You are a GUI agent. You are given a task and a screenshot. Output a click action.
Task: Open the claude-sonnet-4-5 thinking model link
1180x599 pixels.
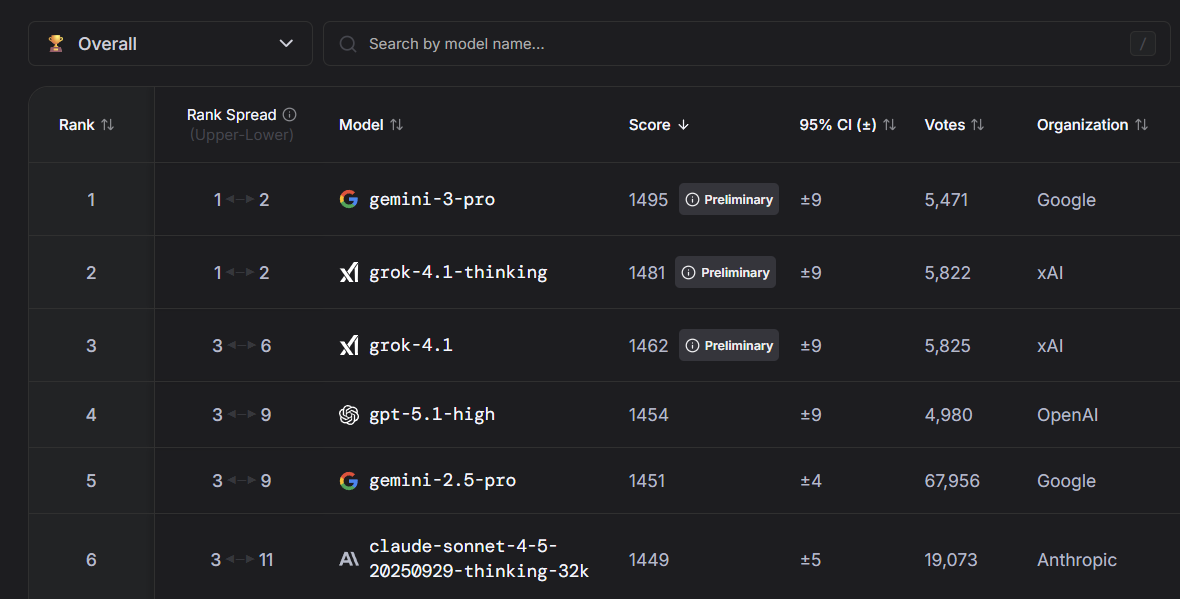478,559
